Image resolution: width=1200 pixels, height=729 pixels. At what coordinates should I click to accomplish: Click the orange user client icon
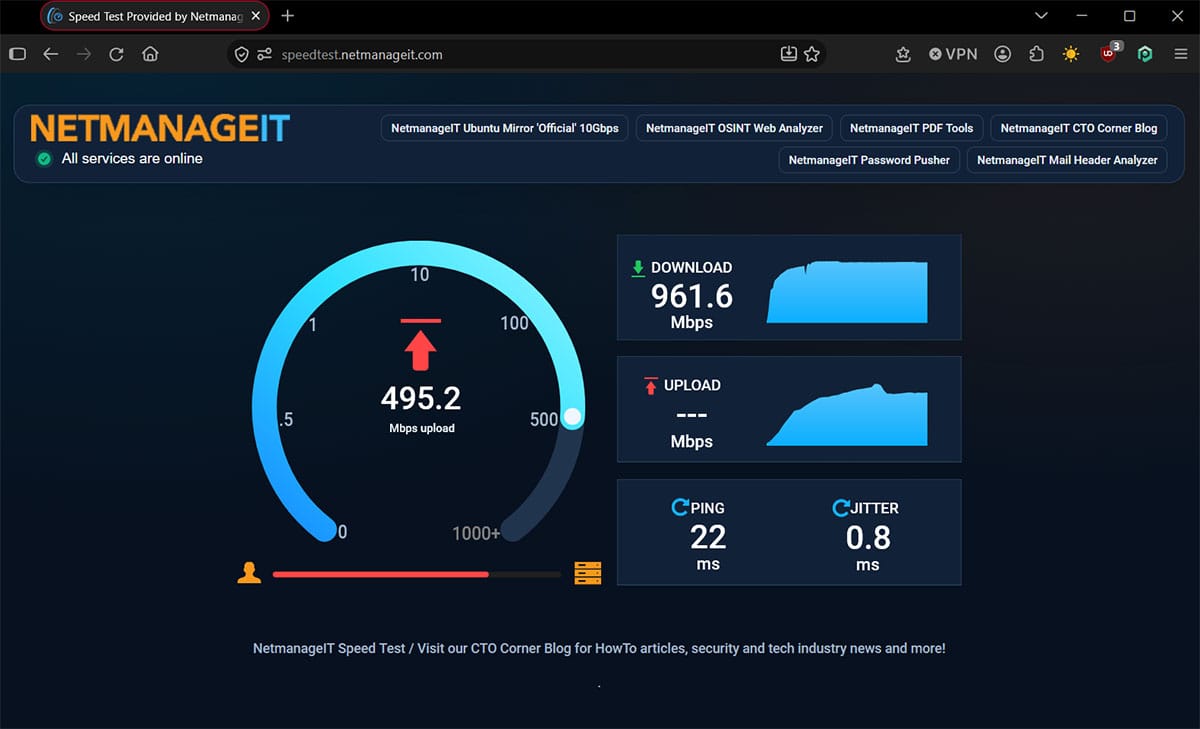pyautogui.click(x=249, y=573)
